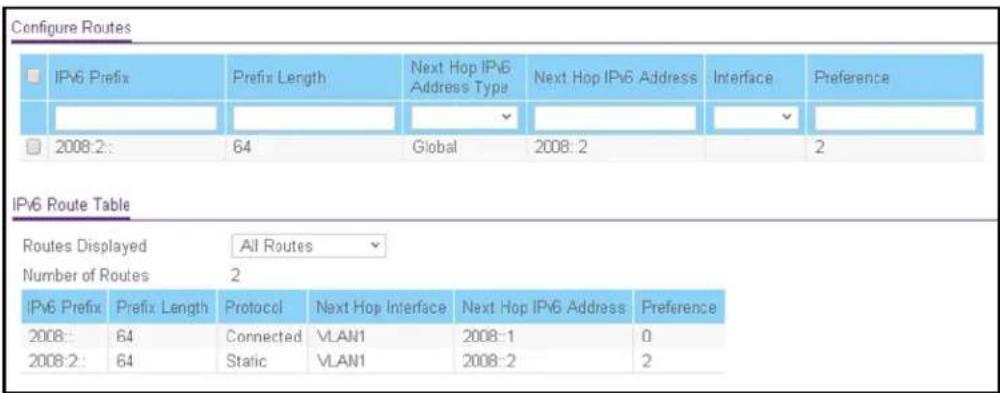This screenshot has height=393, width=1000.
Task: Click the Prefix Length input field
Action: [314, 118]
